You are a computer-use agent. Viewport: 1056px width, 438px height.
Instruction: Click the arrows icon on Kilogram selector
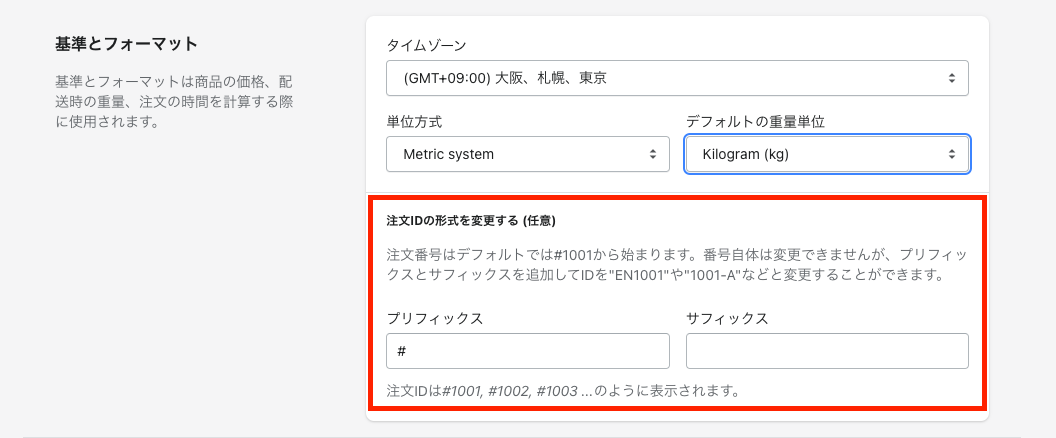click(x=951, y=154)
